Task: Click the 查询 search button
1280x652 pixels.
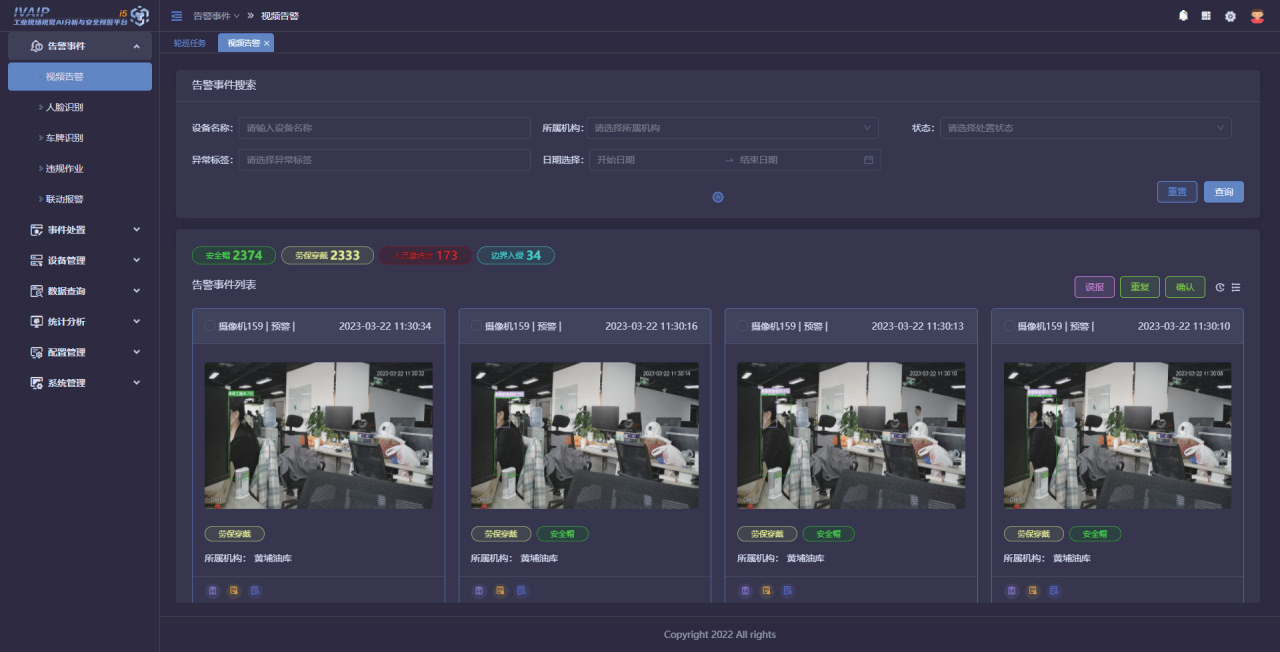Action: coord(1223,192)
